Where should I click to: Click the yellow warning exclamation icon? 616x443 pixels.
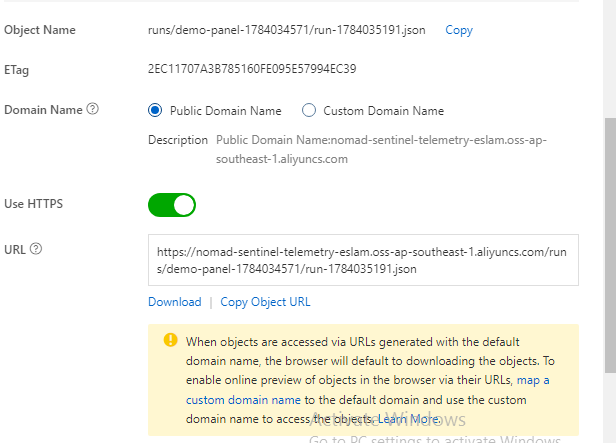(170, 340)
